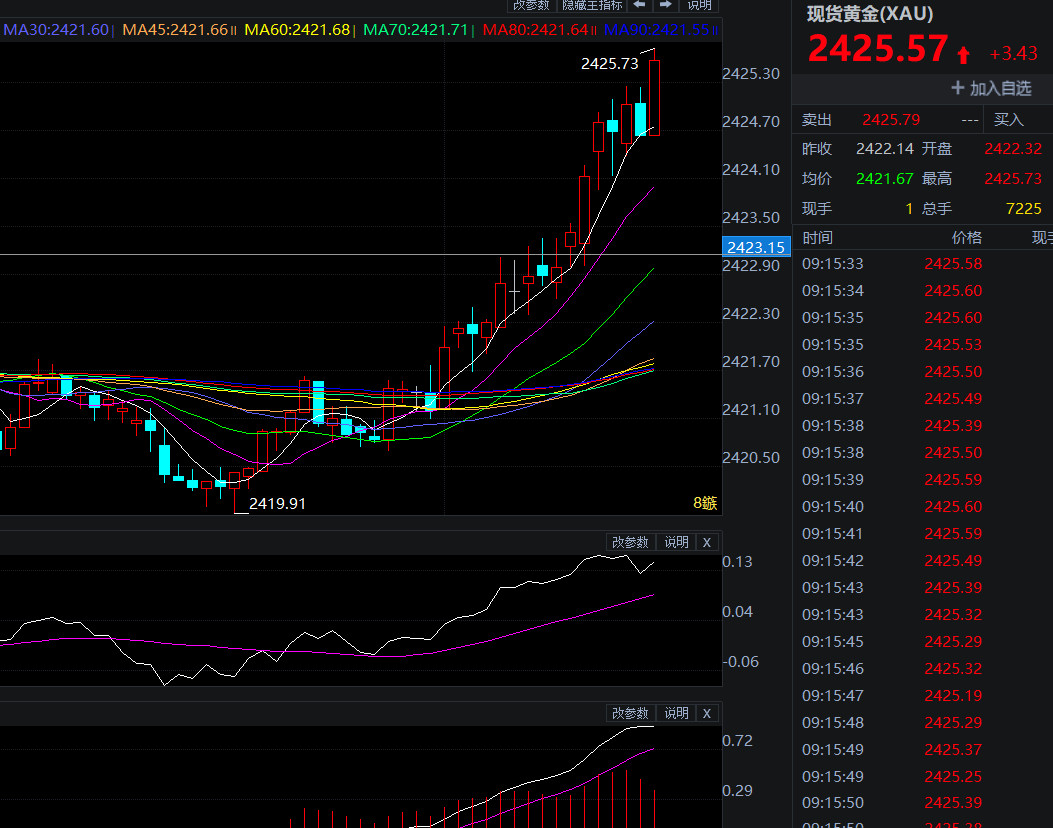
Task: Open 说明 in the middle indicator panel
Action: pos(677,542)
